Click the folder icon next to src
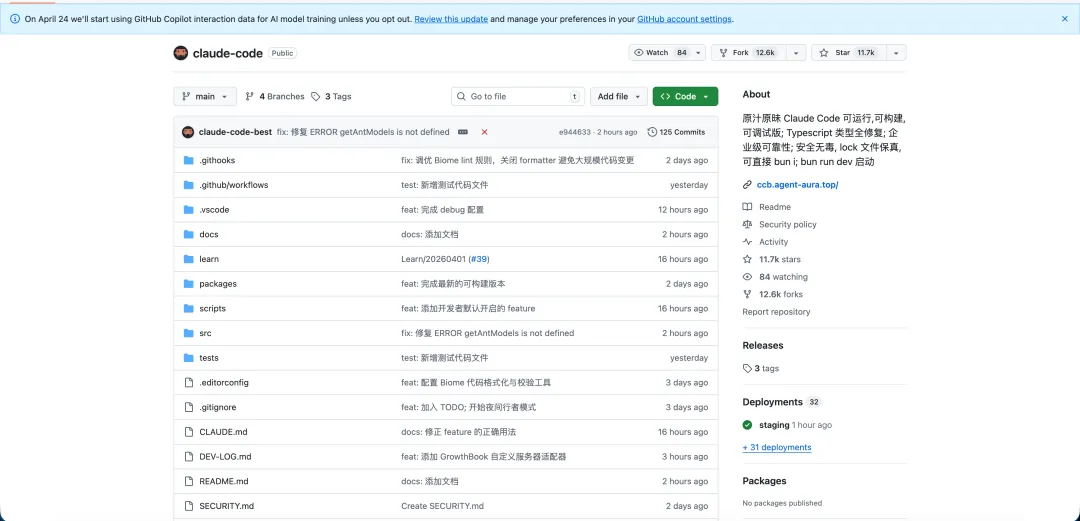1080x521 pixels. coord(189,333)
